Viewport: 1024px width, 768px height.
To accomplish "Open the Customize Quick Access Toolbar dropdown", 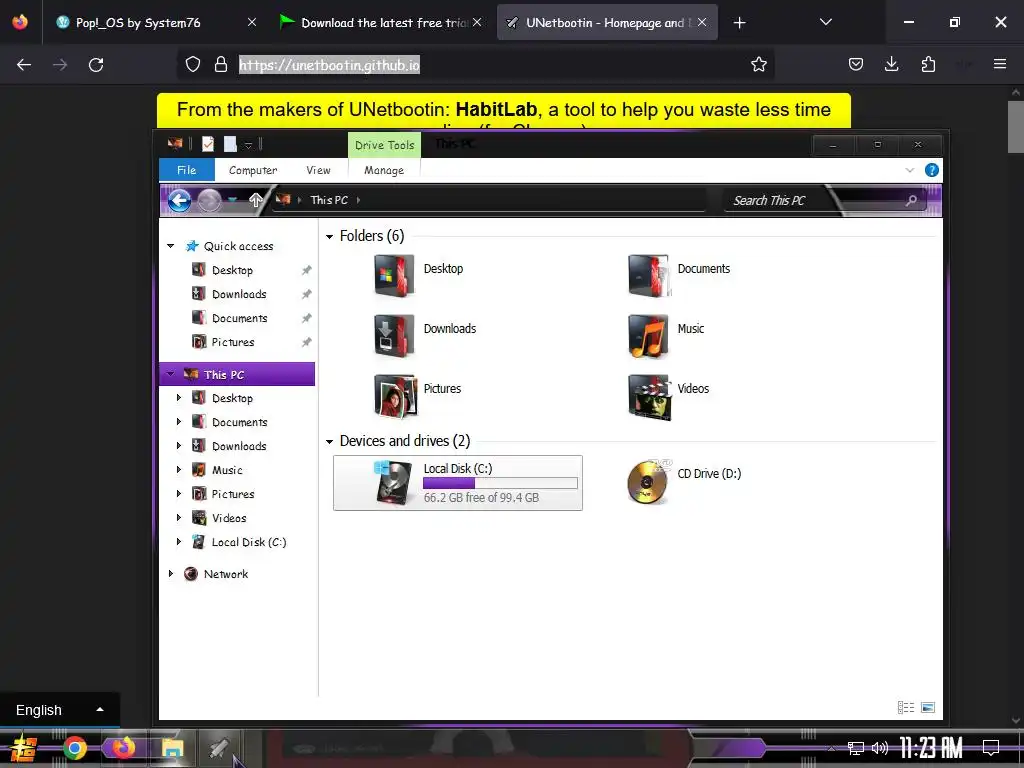I will (x=248, y=145).
